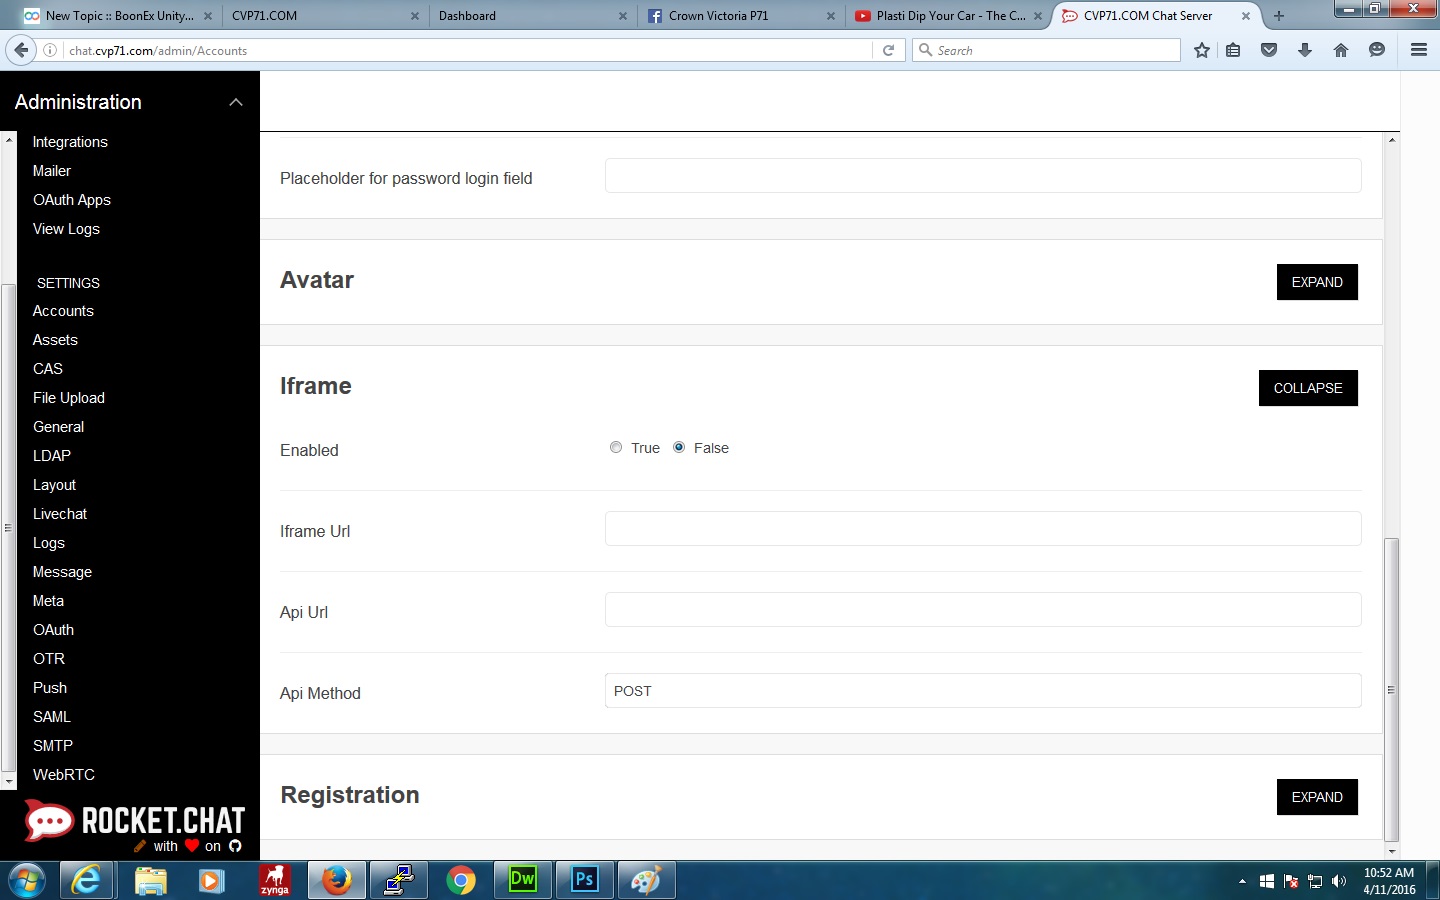This screenshot has height=900, width=1440.
Task: Open Google Chrome from the taskbar
Action: coord(461,880)
